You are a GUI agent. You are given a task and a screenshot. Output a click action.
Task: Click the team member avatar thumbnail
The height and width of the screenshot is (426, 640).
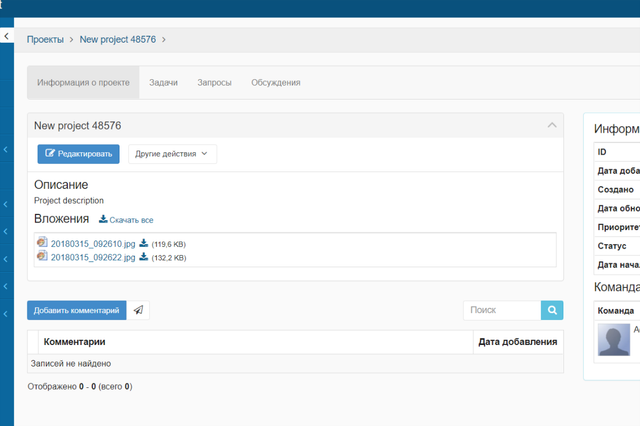[614, 339]
